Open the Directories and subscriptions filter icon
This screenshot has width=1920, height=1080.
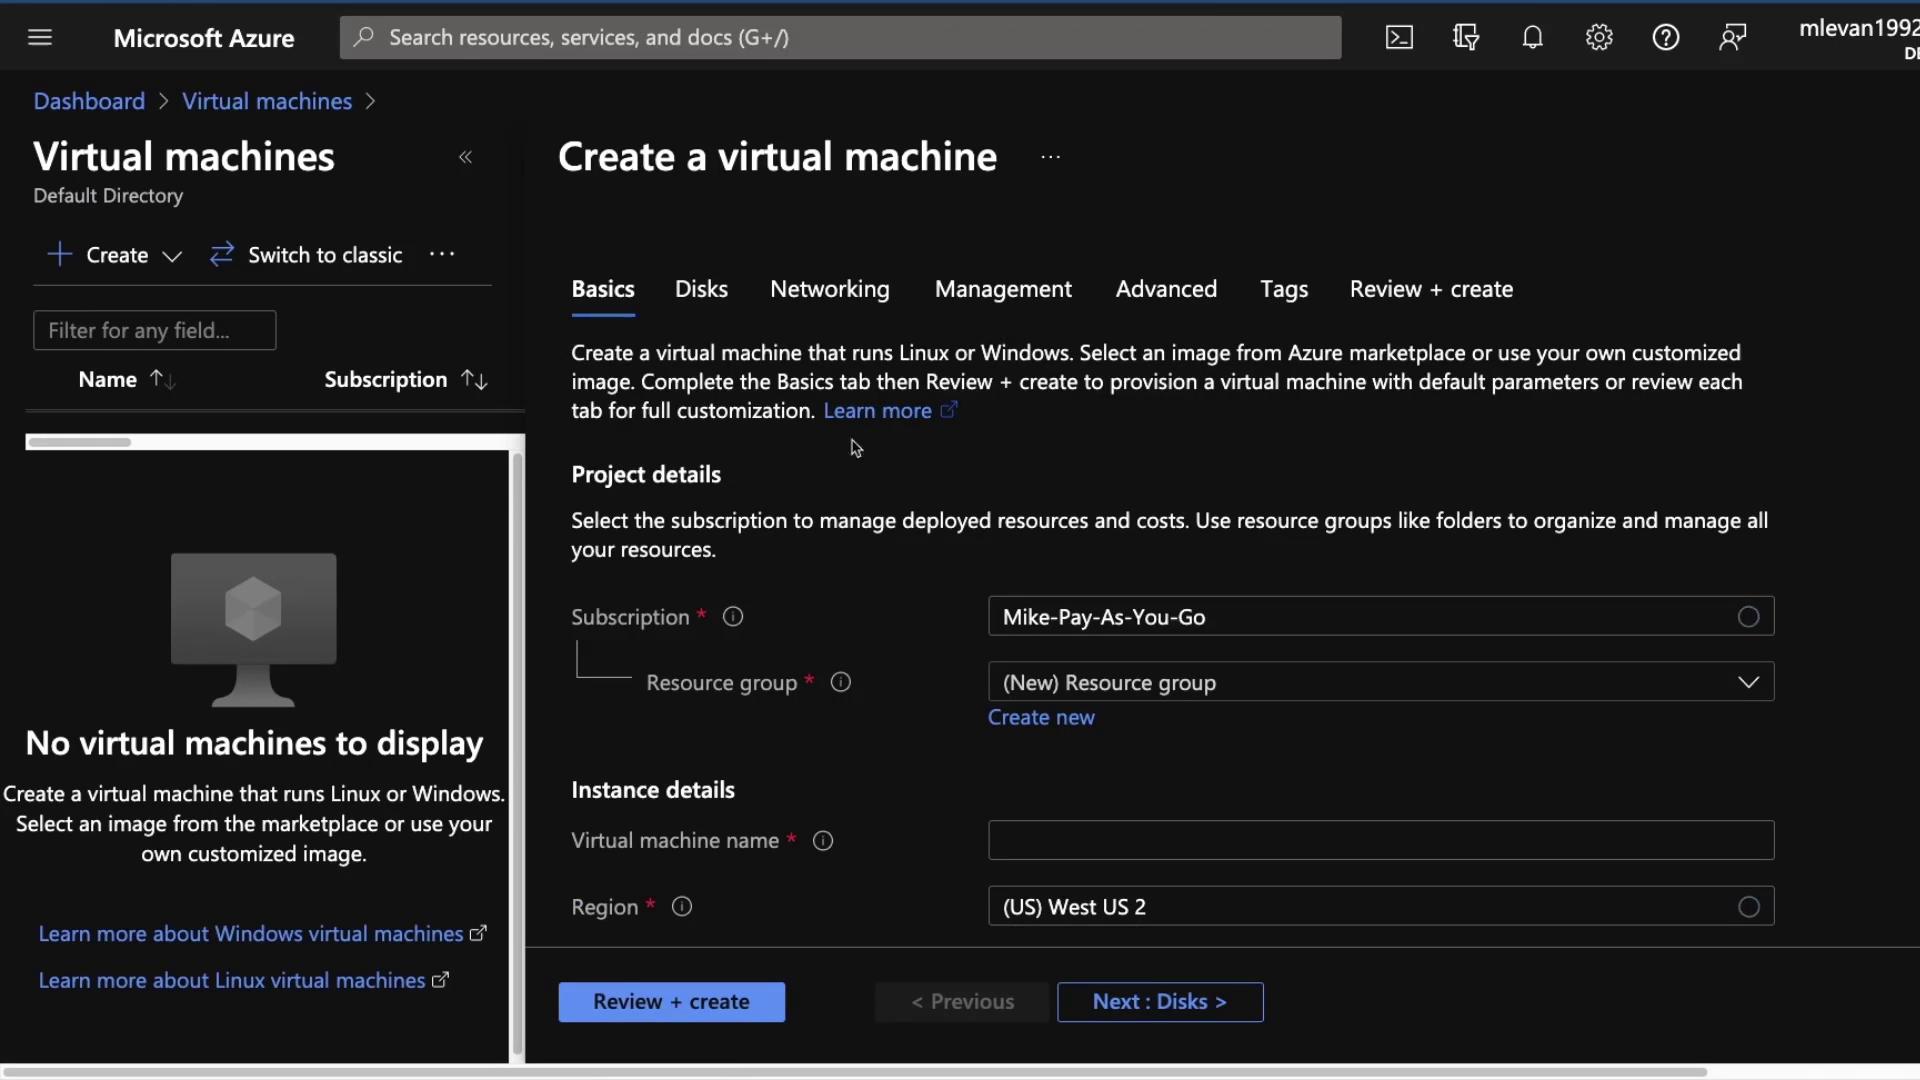click(1466, 38)
